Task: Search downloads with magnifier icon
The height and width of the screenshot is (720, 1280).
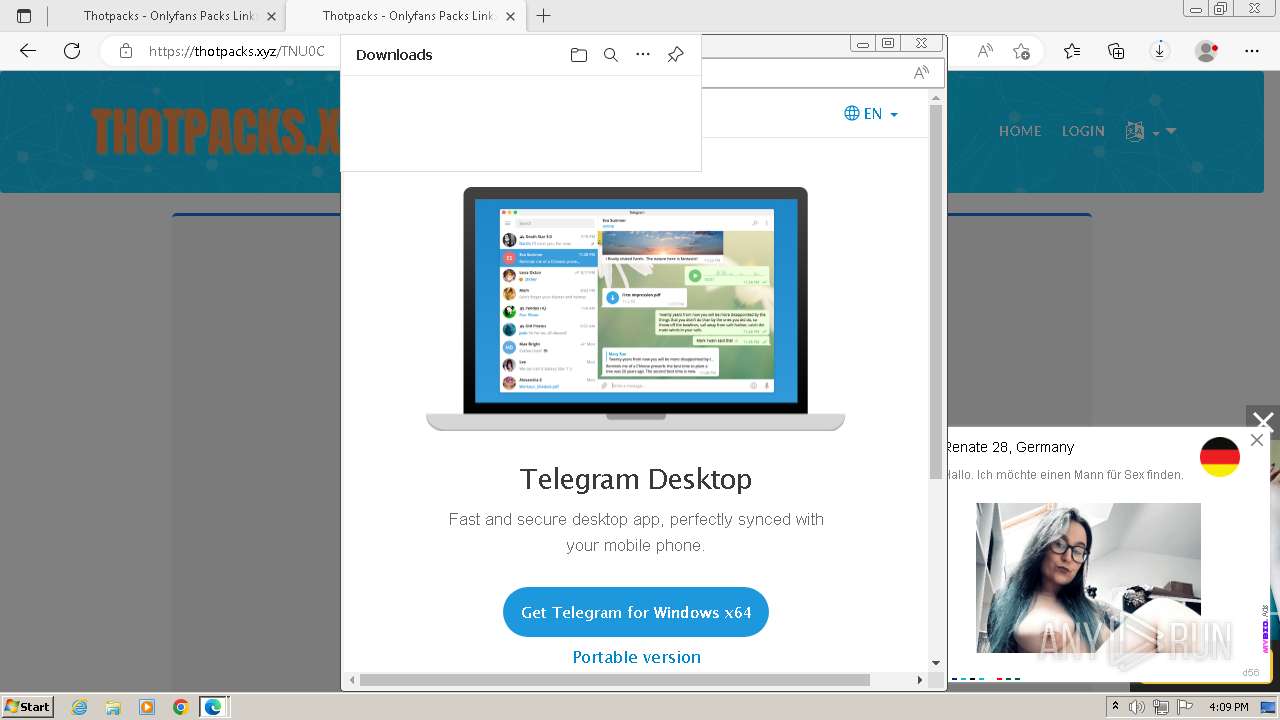Action: [x=611, y=55]
